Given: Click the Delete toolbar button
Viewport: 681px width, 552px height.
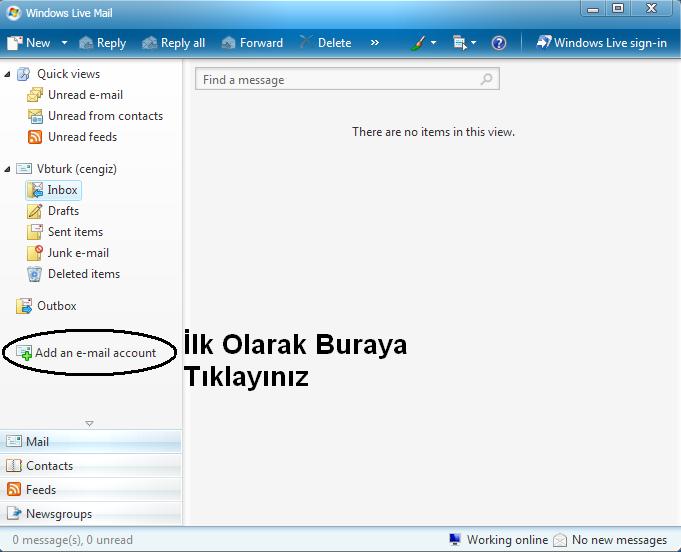Looking at the screenshot, I should (325, 43).
